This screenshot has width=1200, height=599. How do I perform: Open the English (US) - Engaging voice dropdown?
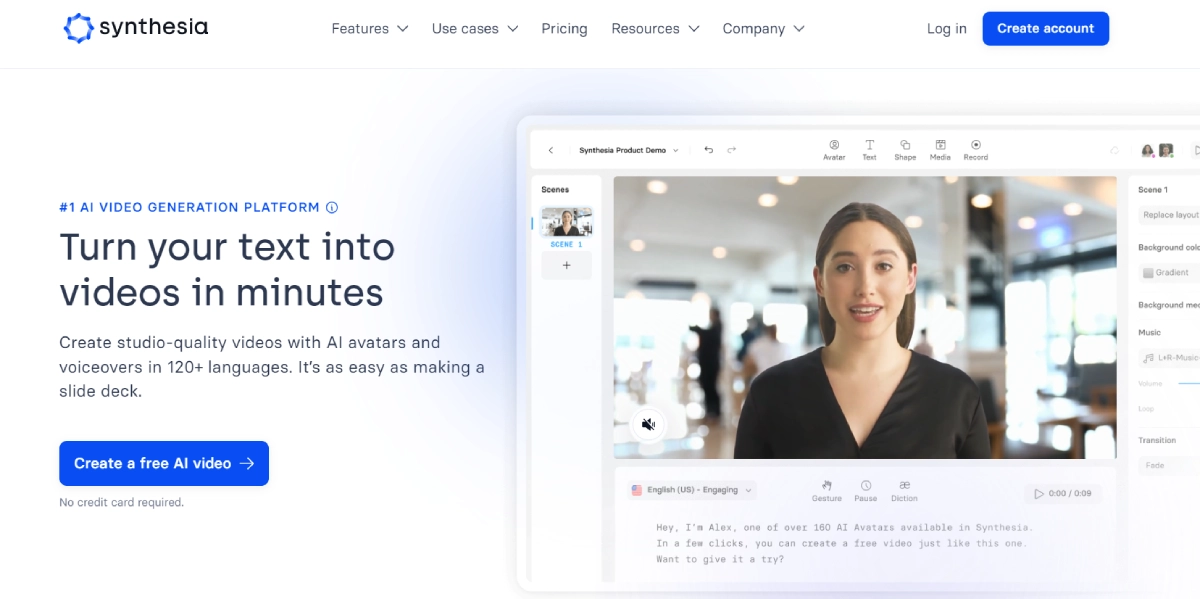(x=692, y=490)
